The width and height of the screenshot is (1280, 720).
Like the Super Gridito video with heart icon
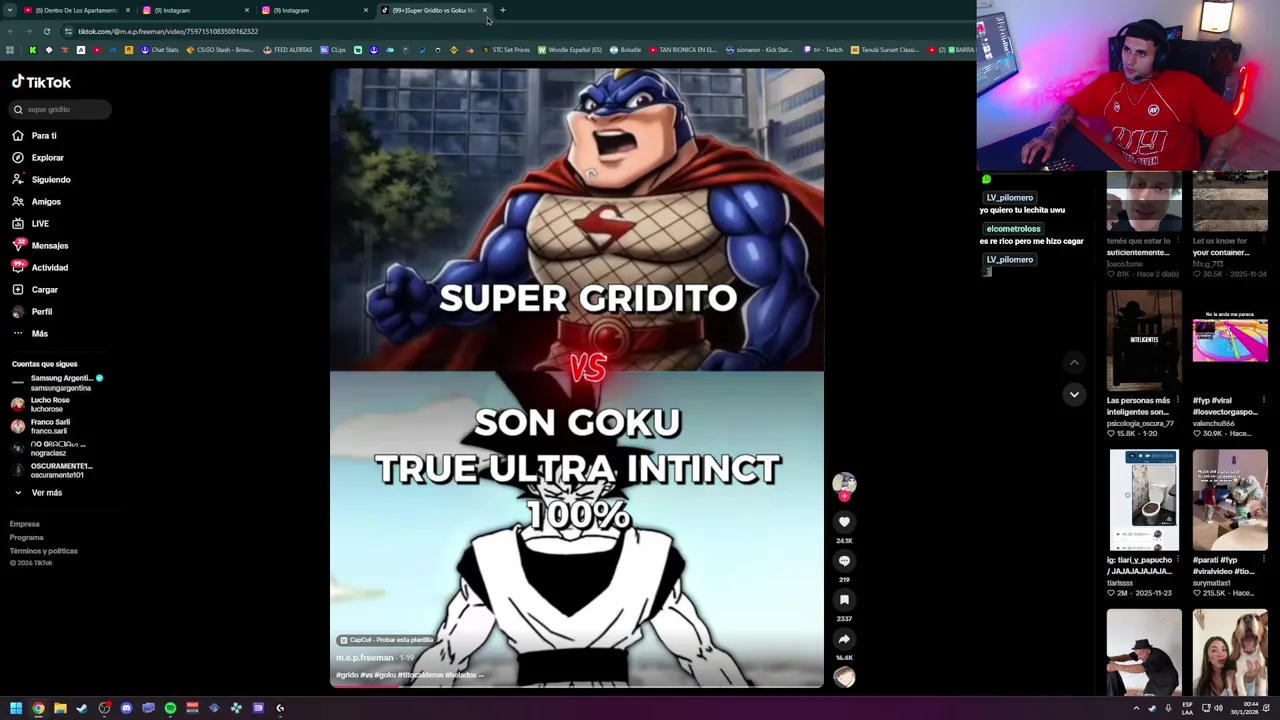tap(844, 521)
